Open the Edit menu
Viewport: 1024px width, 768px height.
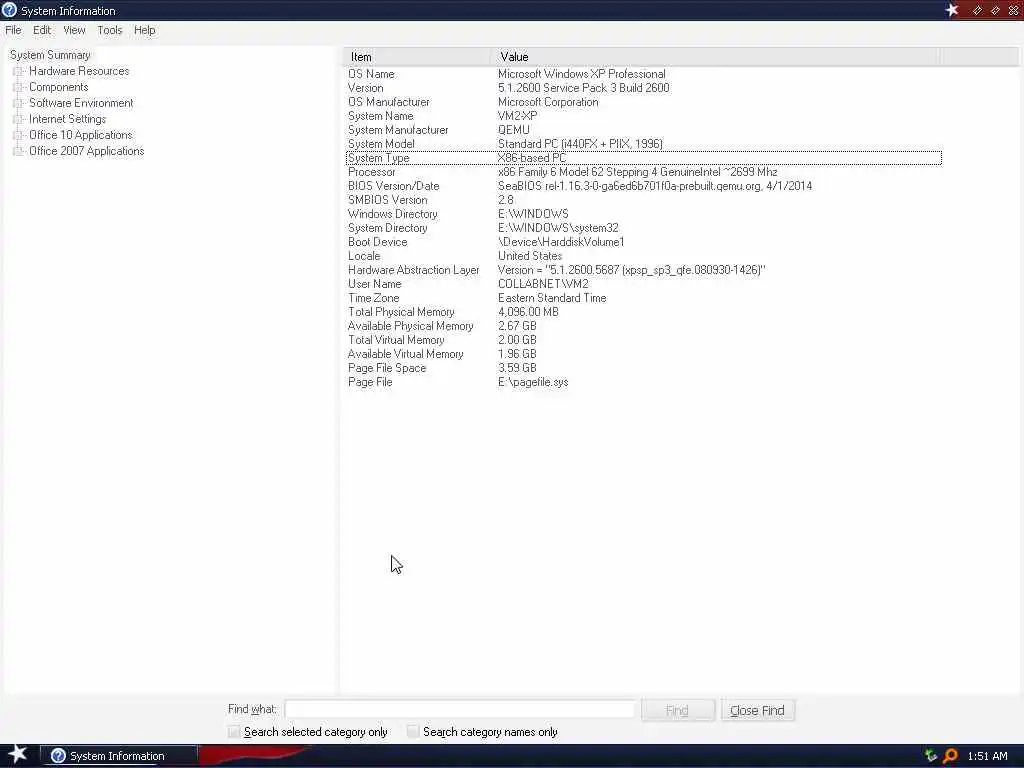click(42, 30)
